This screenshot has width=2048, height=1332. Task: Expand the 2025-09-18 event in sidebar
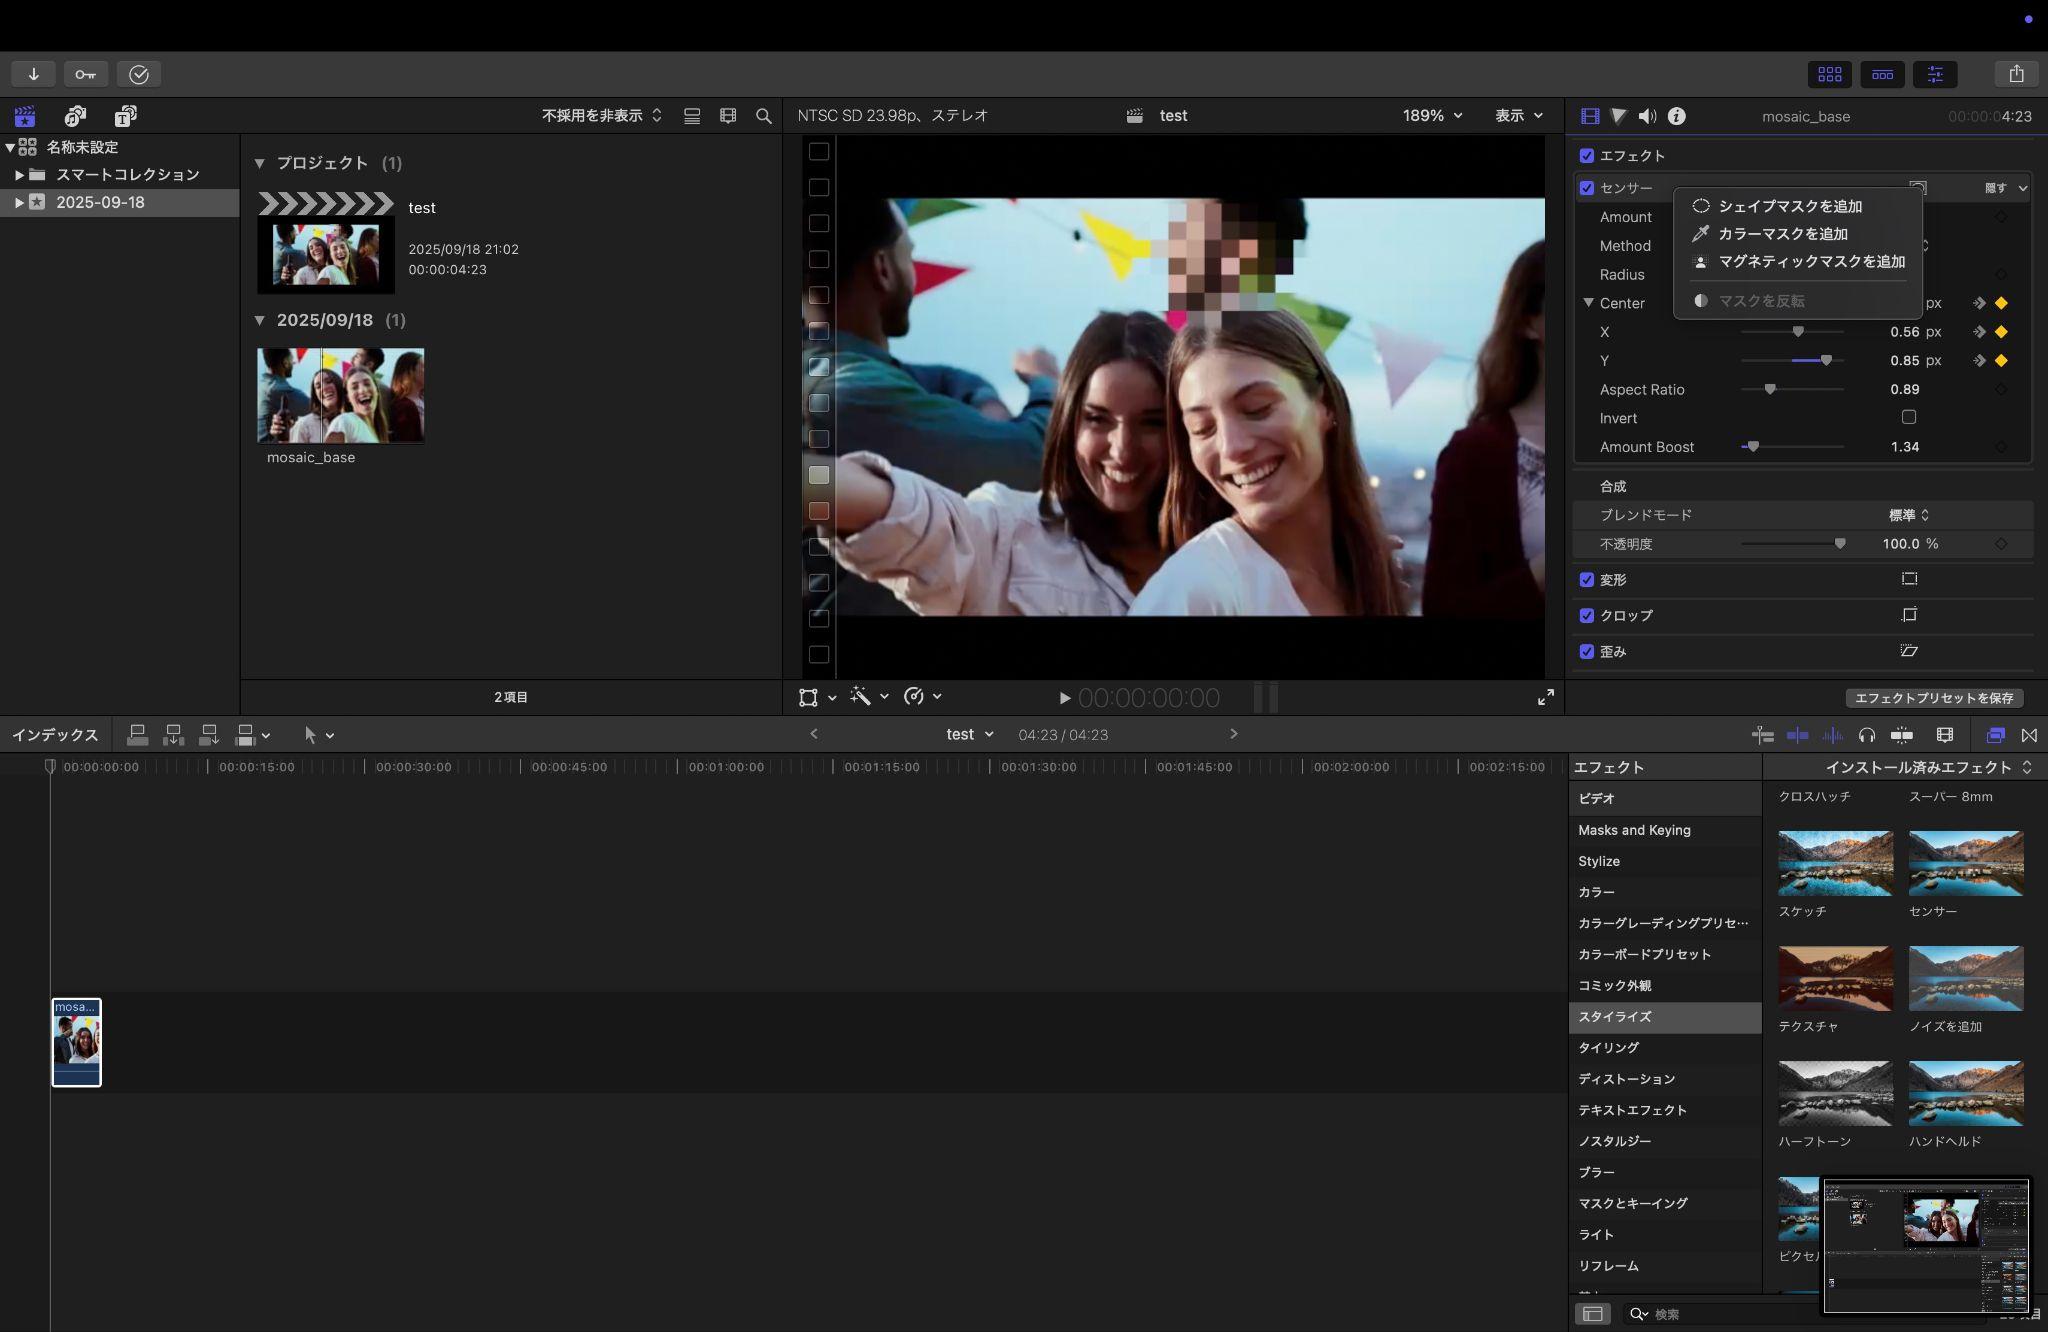[18, 202]
